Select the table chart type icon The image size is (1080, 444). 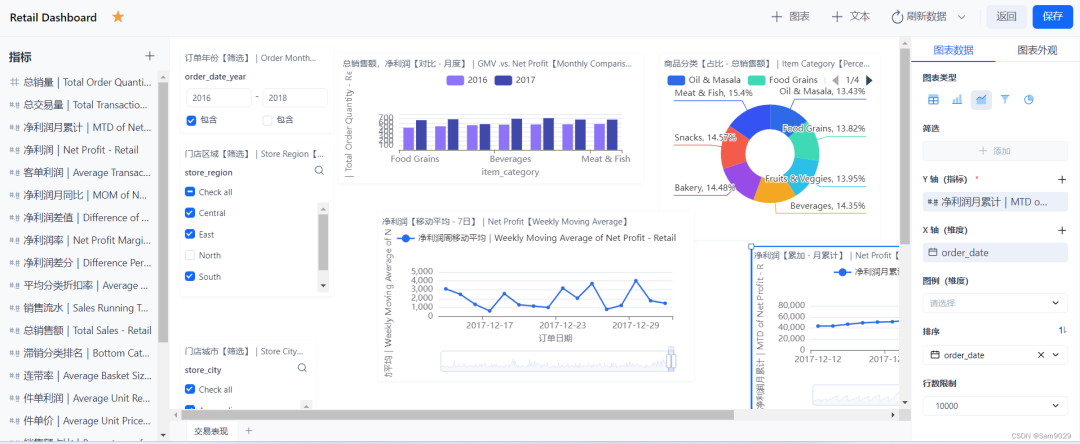click(x=933, y=100)
